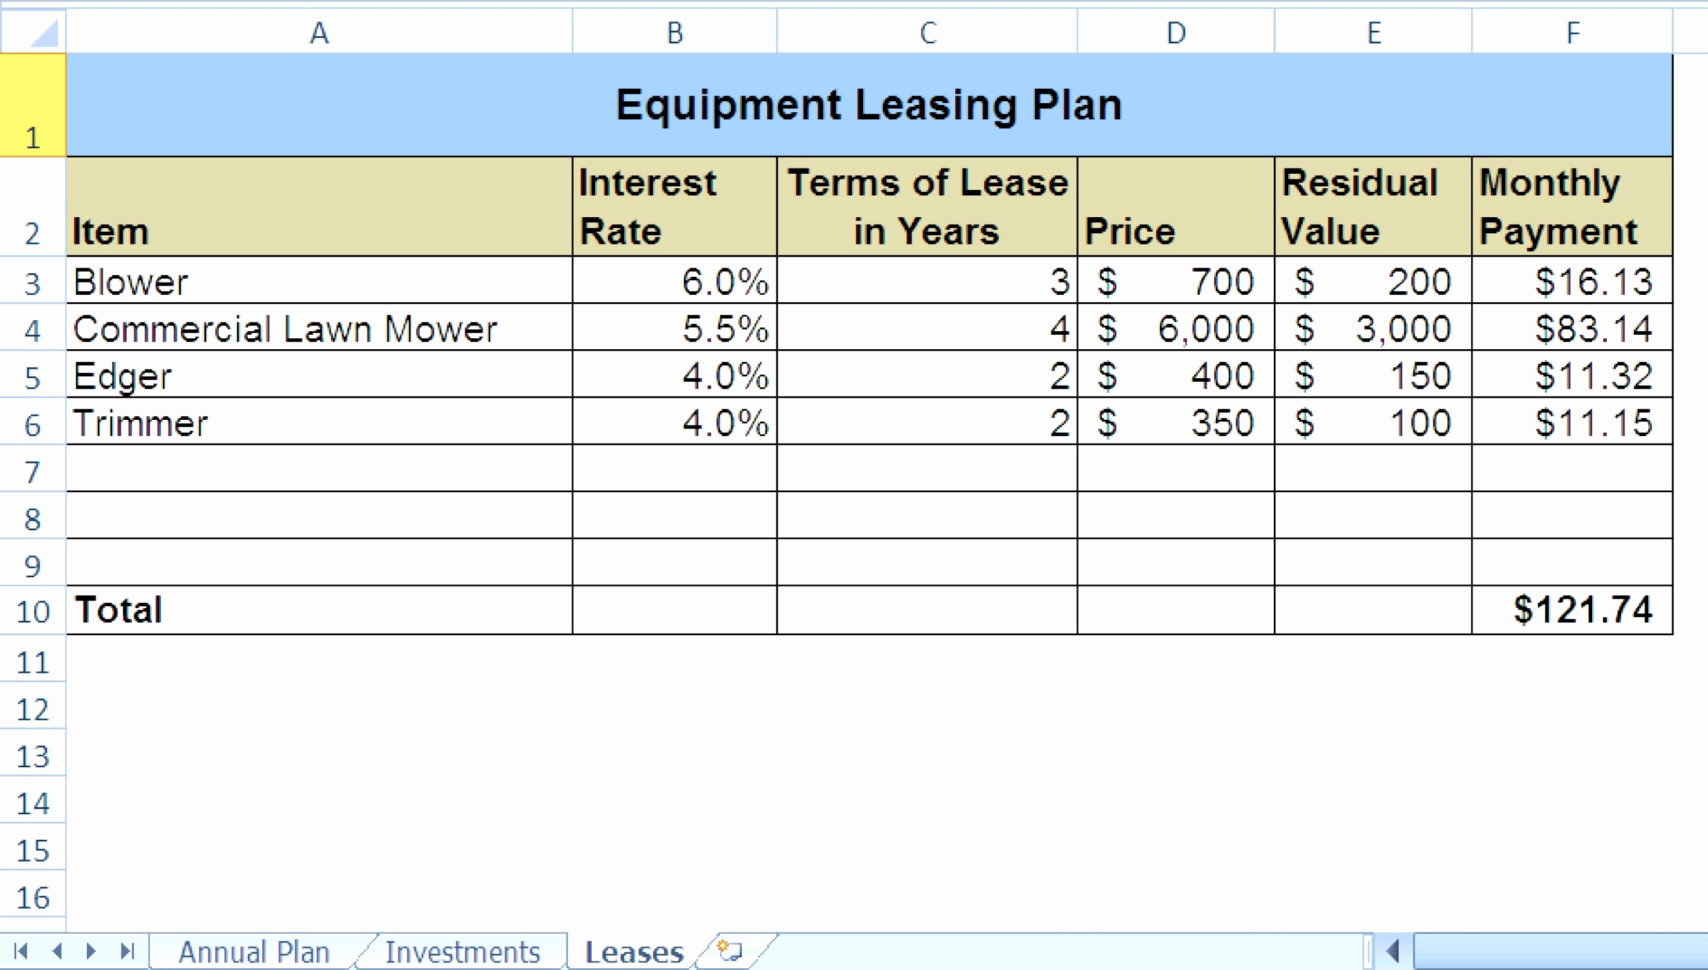
Task: Select column F header
Action: pyautogui.click(x=1570, y=31)
